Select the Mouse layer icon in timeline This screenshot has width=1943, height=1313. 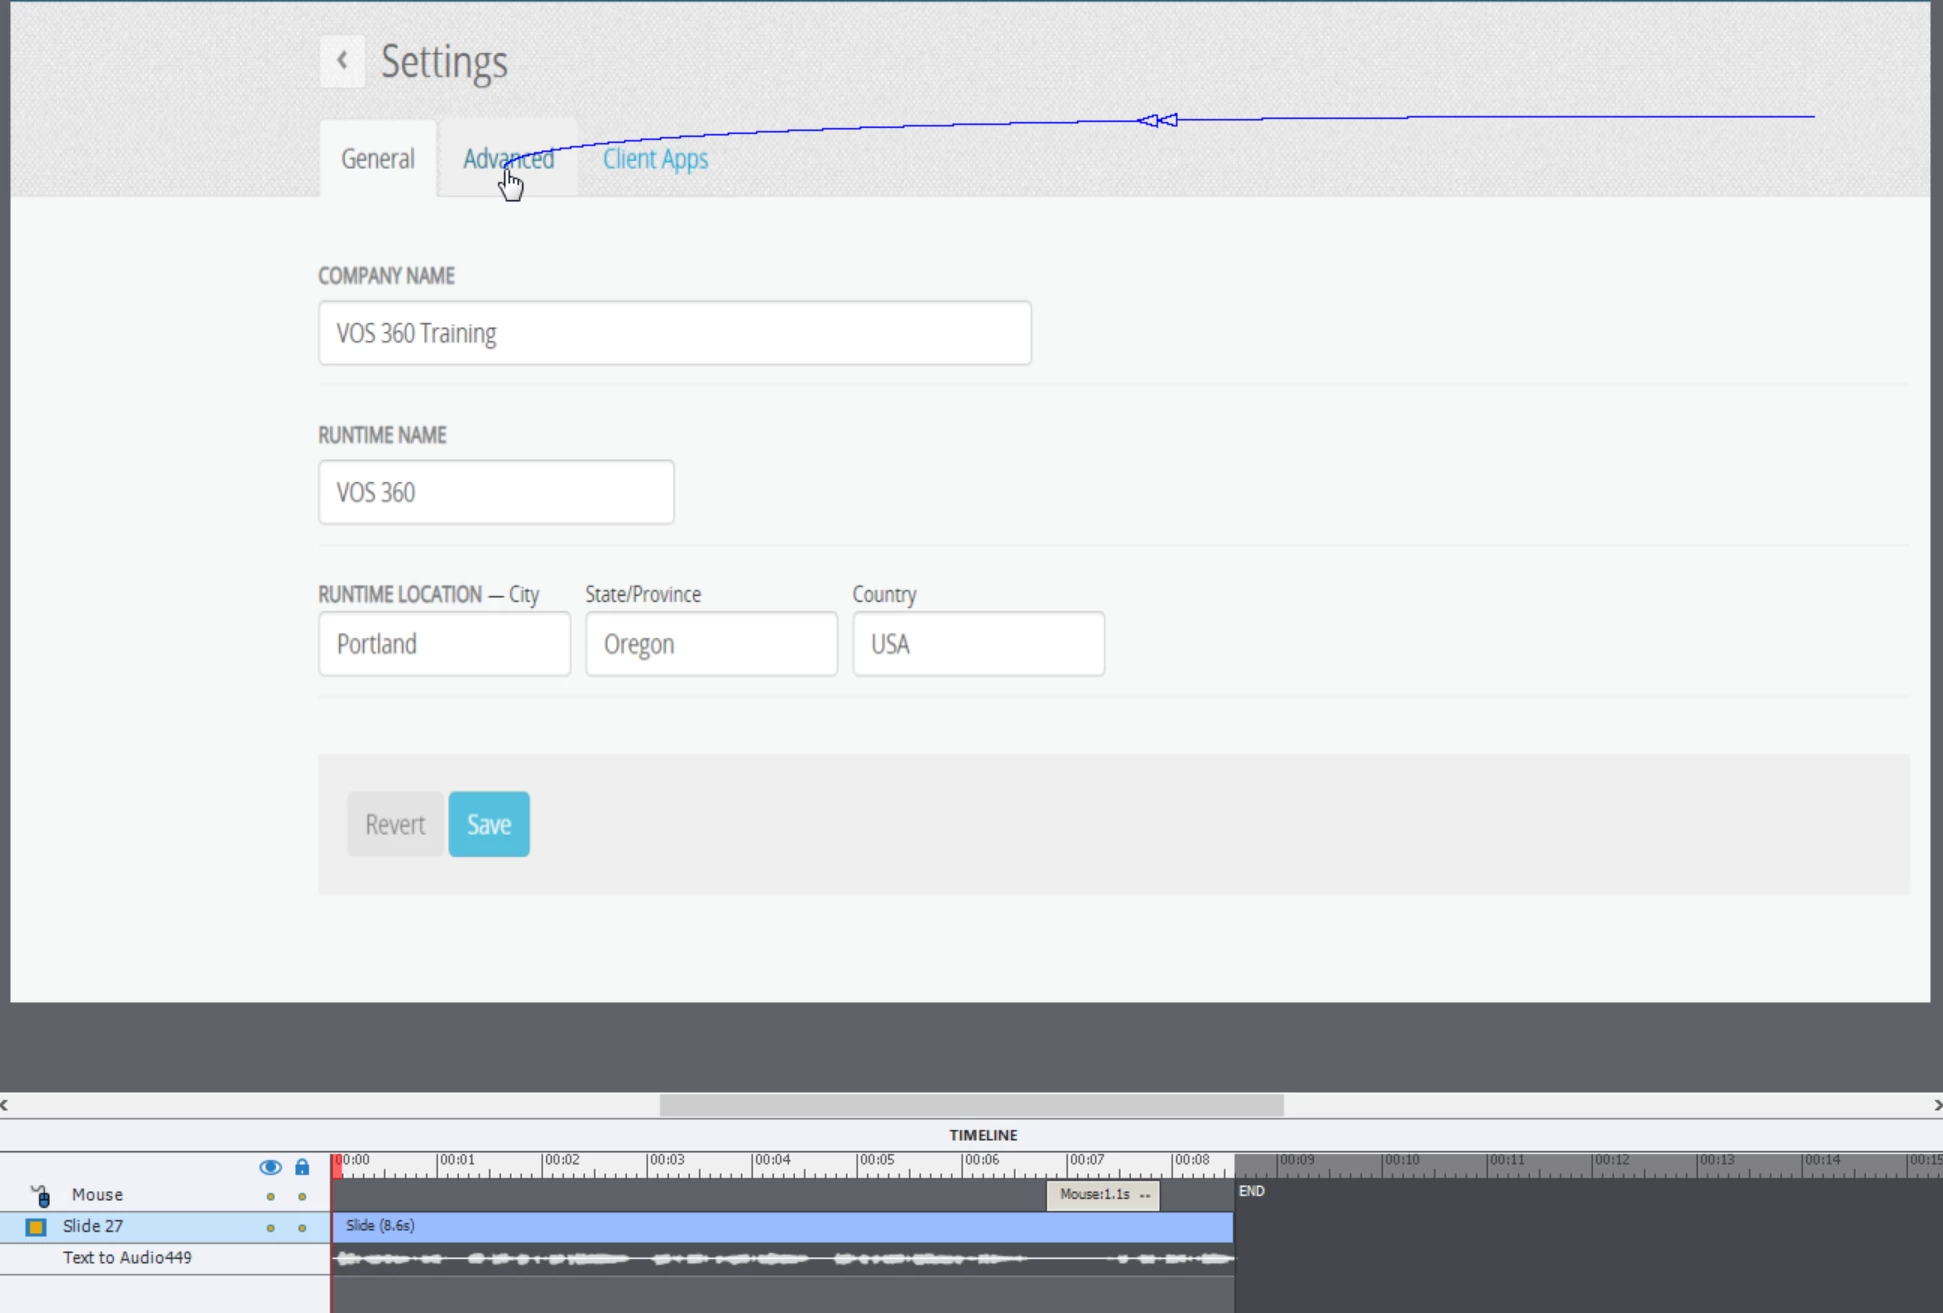pos(41,1195)
